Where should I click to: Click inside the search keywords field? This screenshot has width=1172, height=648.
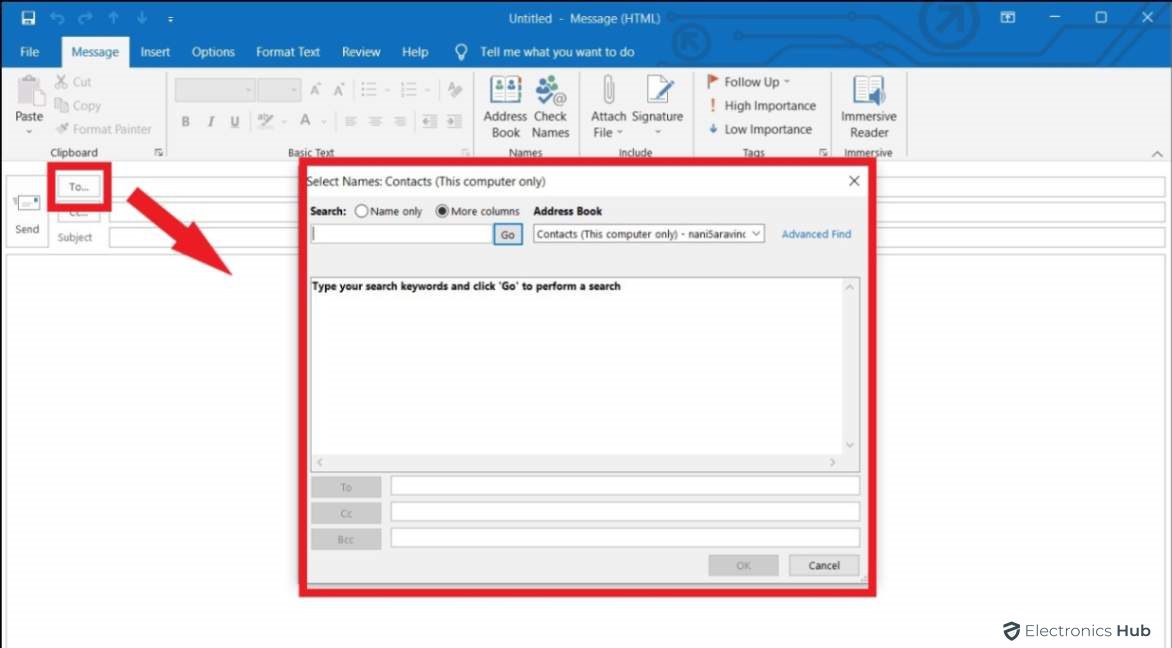tap(398, 233)
